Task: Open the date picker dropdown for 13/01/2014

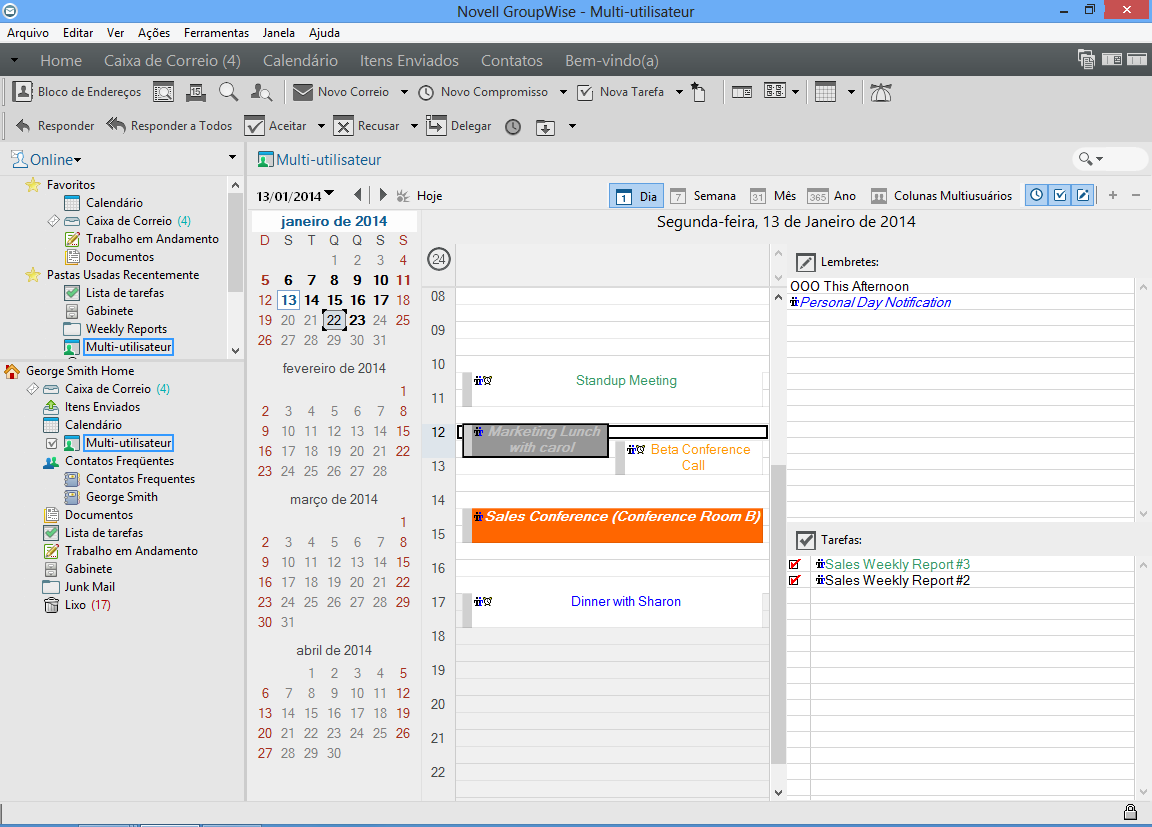Action: point(329,194)
